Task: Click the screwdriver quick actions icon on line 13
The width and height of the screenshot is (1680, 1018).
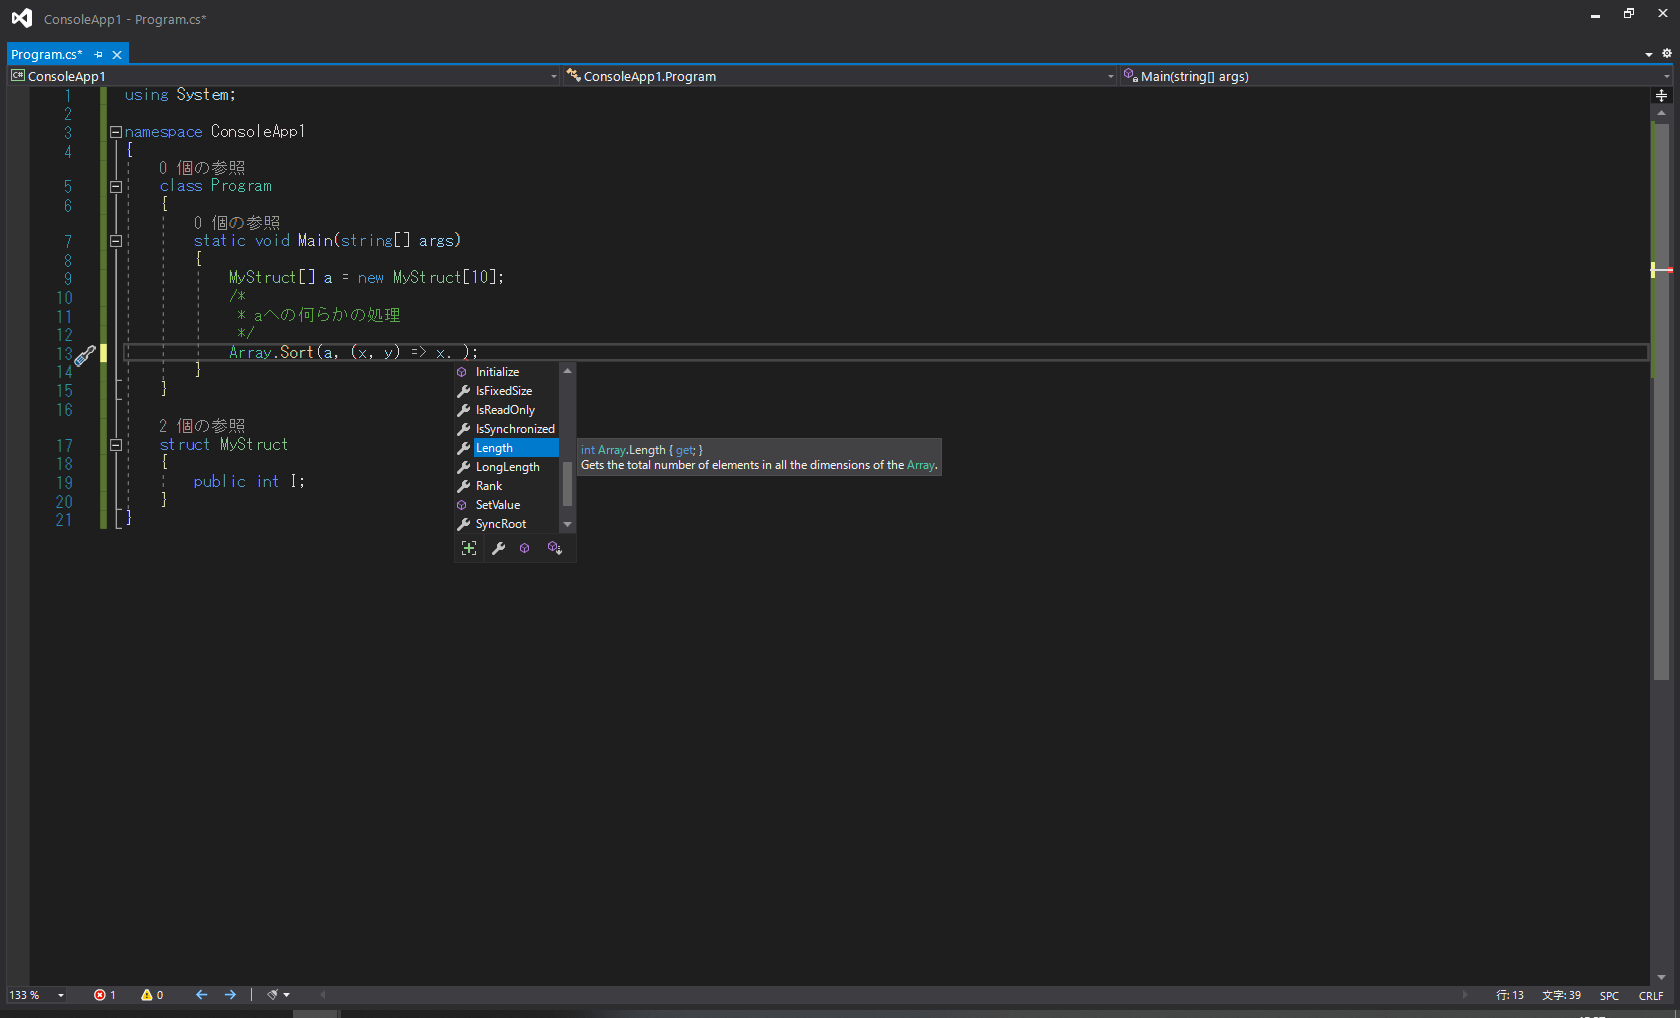Action: point(85,354)
